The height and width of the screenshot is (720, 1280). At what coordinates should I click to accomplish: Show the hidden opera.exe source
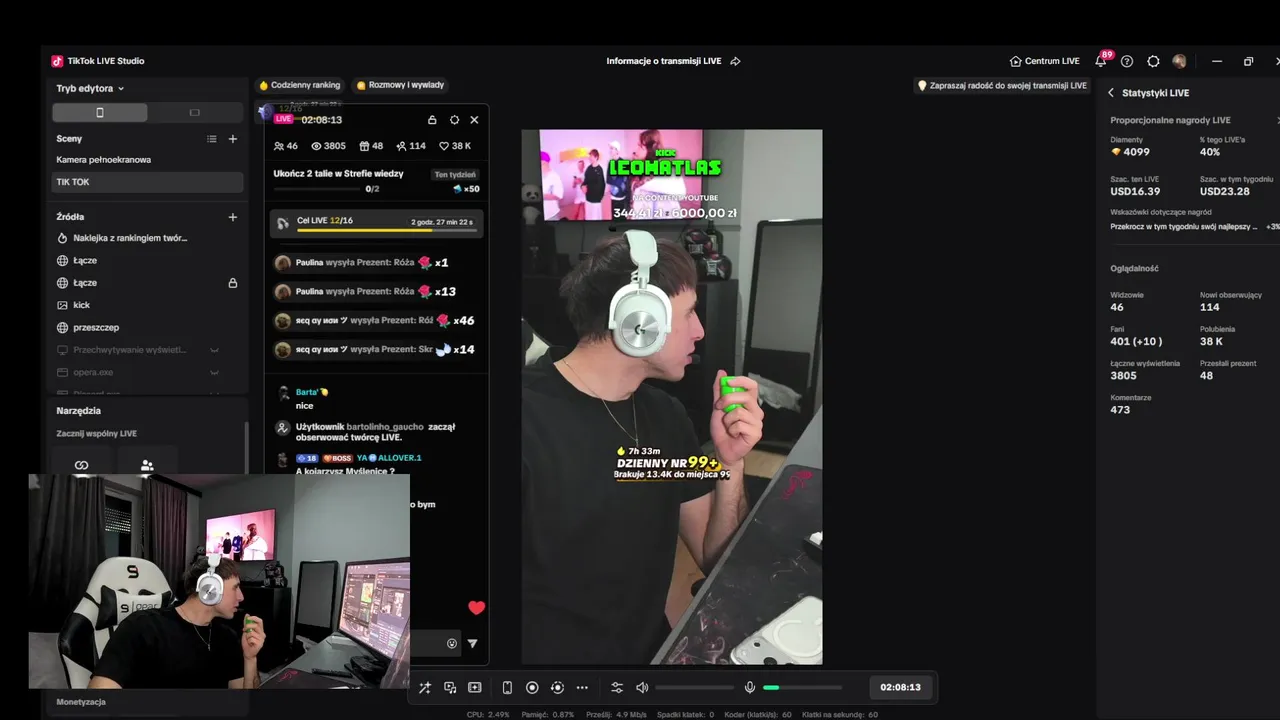pyautogui.click(x=214, y=372)
